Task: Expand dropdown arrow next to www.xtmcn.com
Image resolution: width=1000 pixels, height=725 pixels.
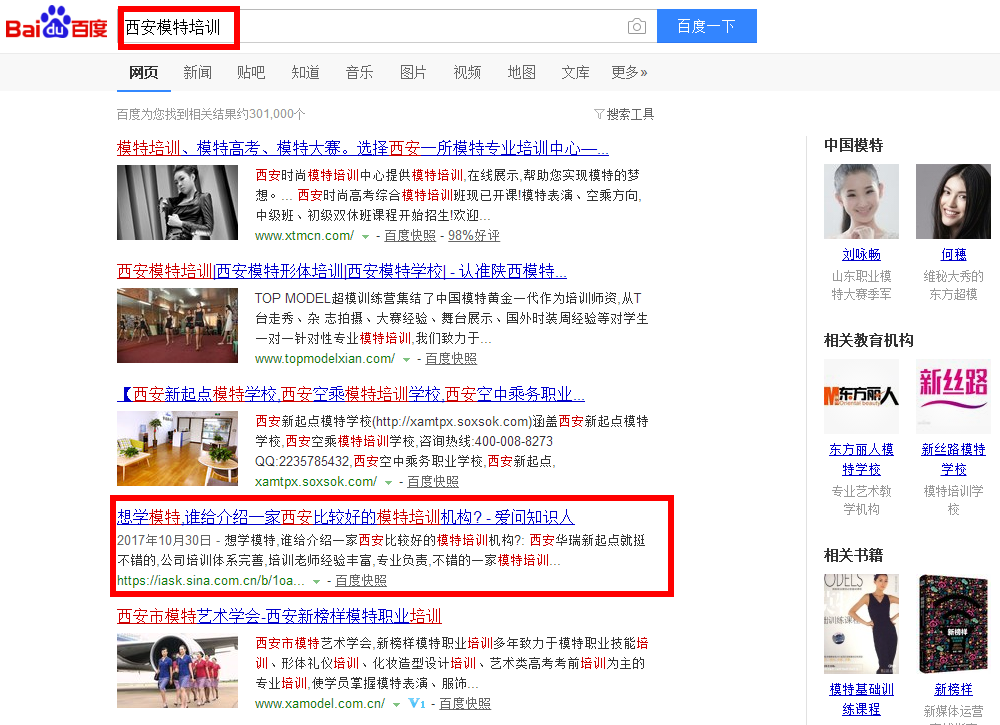Action: click(365, 237)
